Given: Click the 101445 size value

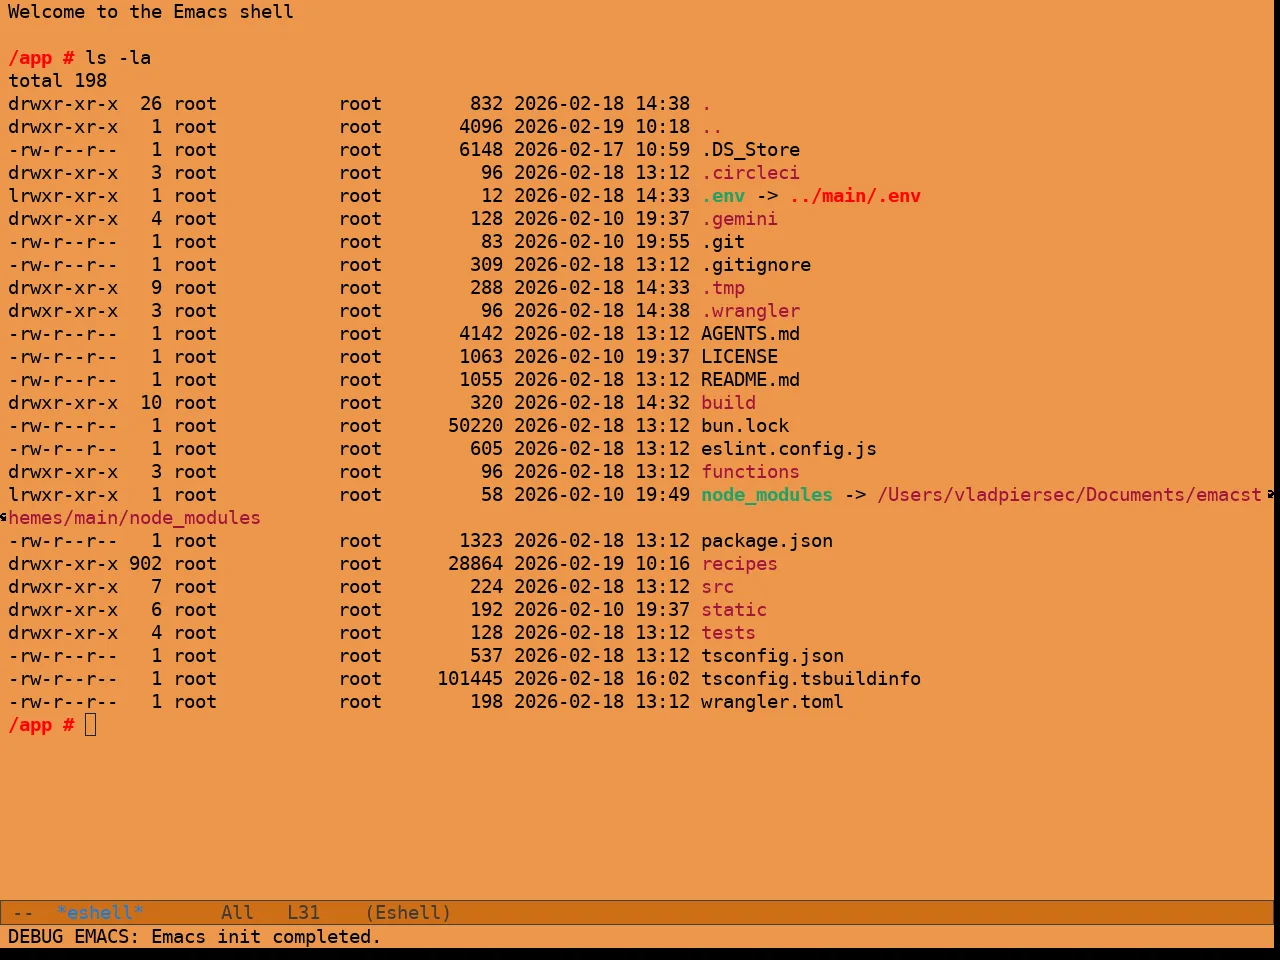Looking at the screenshot, I should (x=470, y=679).
